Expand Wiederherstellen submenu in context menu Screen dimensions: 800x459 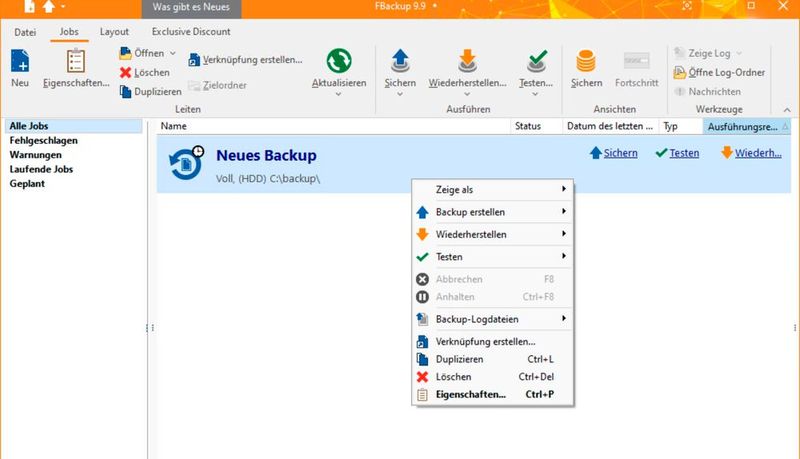(493, 235)
